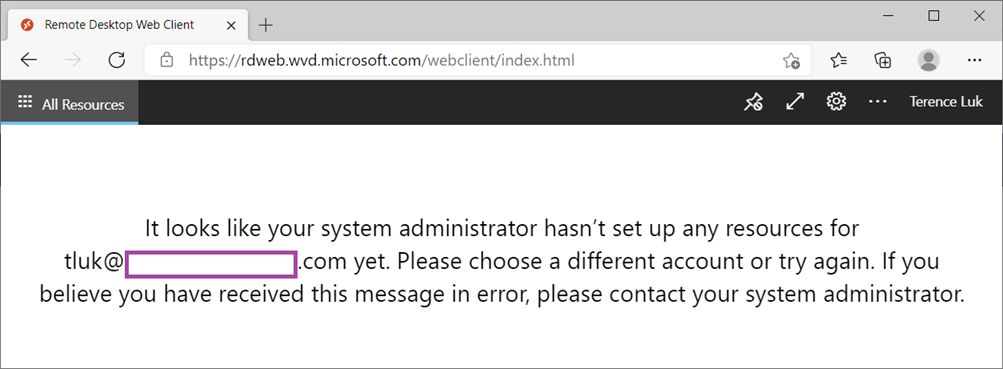
Task: Expand the web client More options ellipsis
Action: pyautogui.click(x=878, y=102)
